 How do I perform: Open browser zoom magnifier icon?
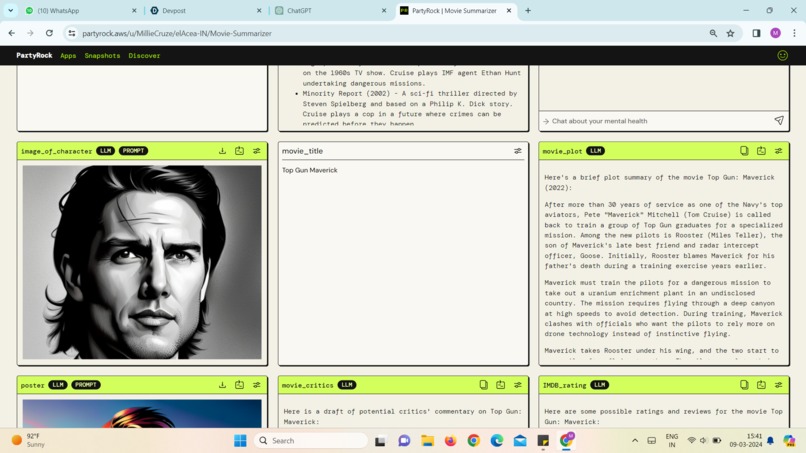click(713, 33)
